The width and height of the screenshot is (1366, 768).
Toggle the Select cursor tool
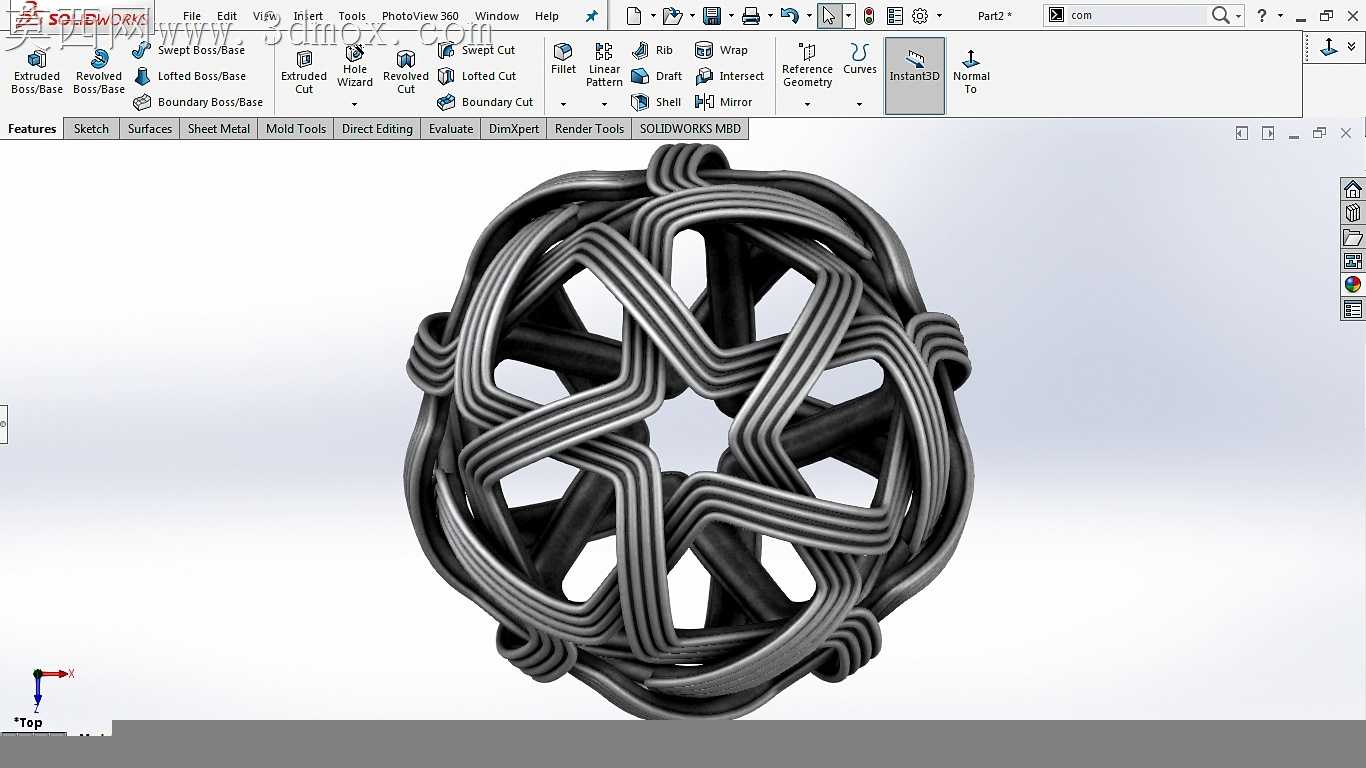click(x=830, y=16)
